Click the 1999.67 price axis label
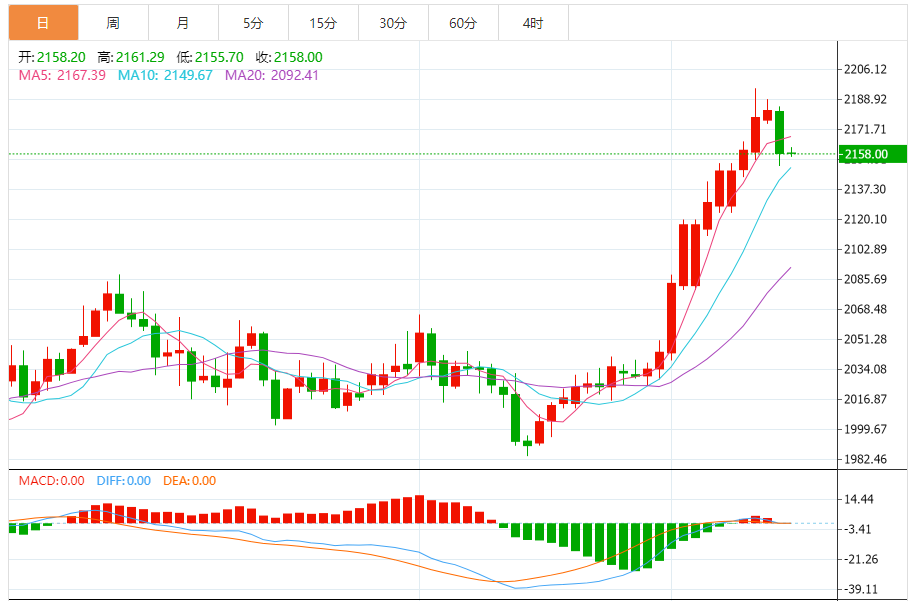Screen dimensions: 915x601 pyautogui.click(x=865, y=429)
